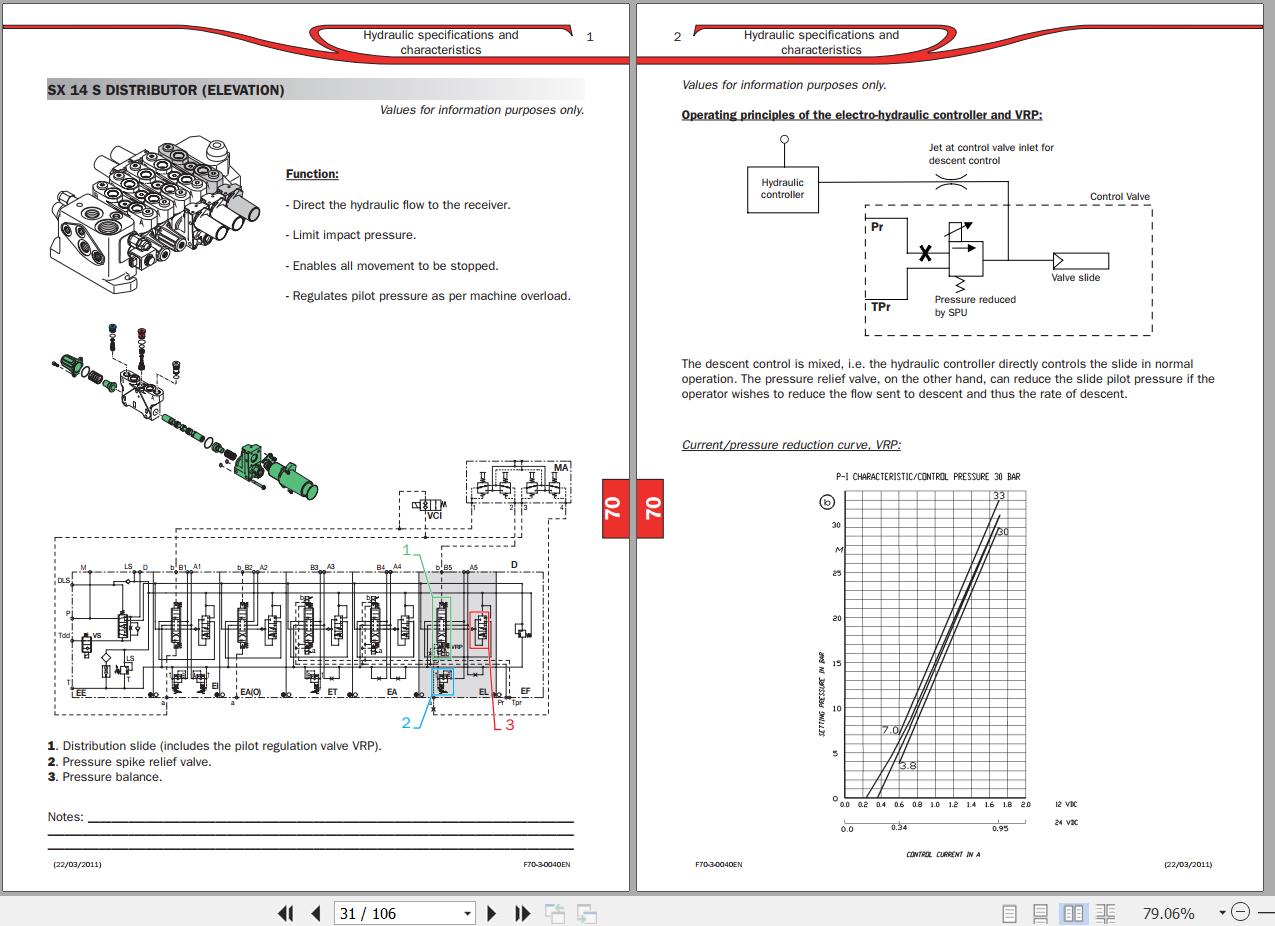The width and height of the screenshot is (1275, 926).
Task: Click the 'Distribution slide' legend line
Action: tap(215, 746)
